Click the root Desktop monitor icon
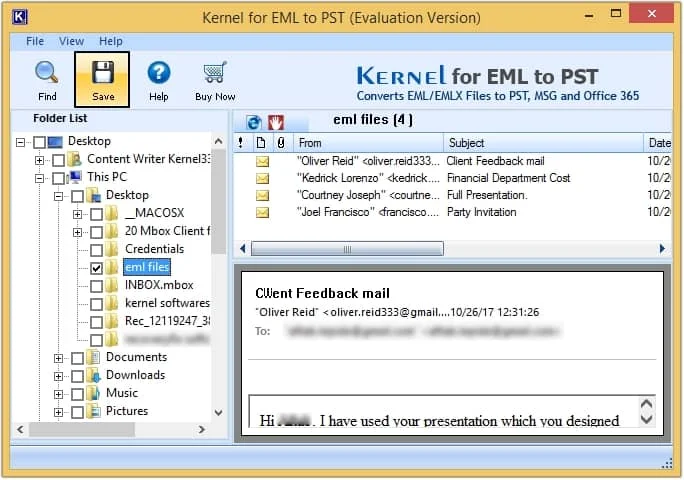Screen dimensions: 684x480 tap(55, 142)
